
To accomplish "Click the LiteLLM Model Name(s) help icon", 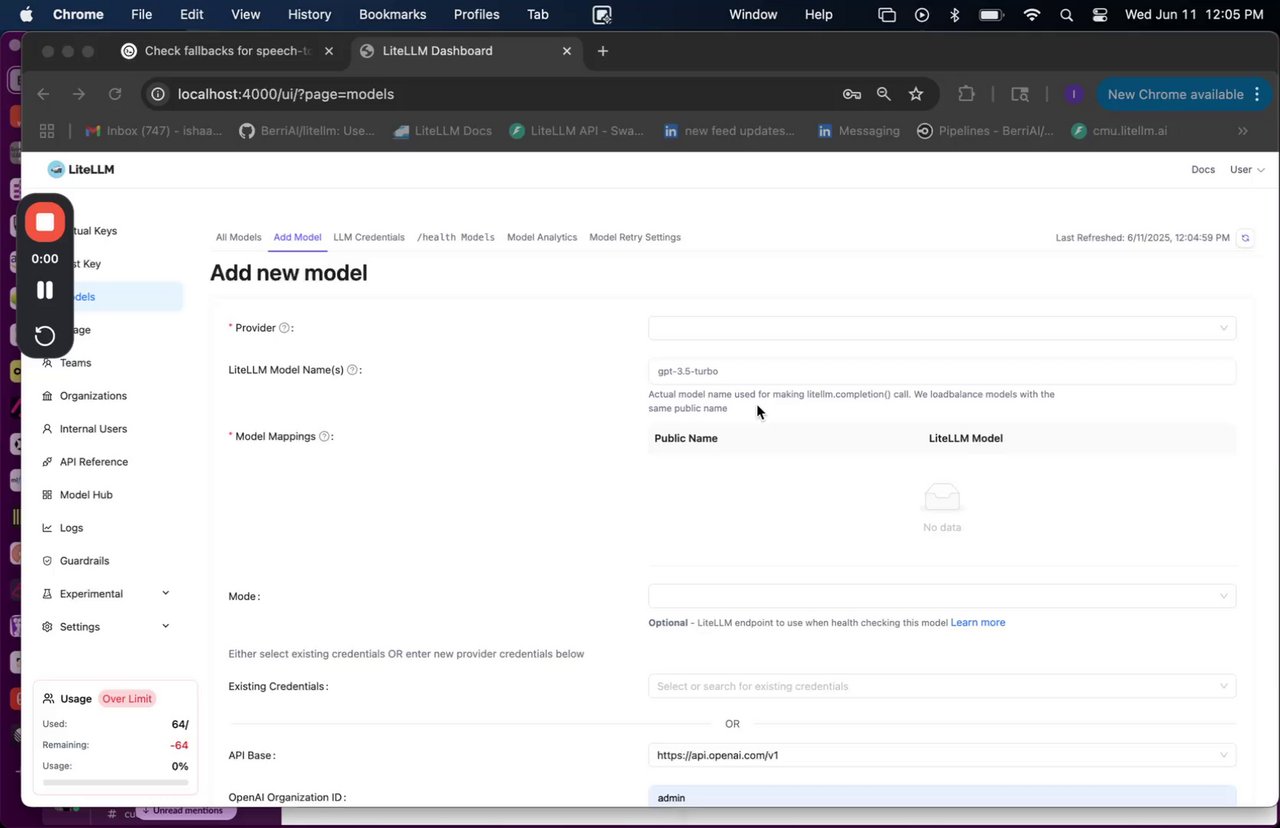I will [352, 370].
